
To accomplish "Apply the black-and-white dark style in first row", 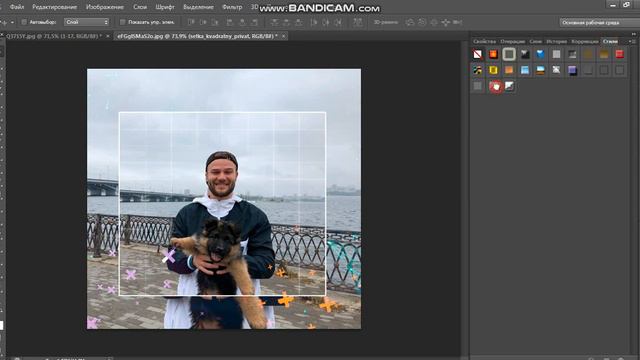I will click(525, 54).
